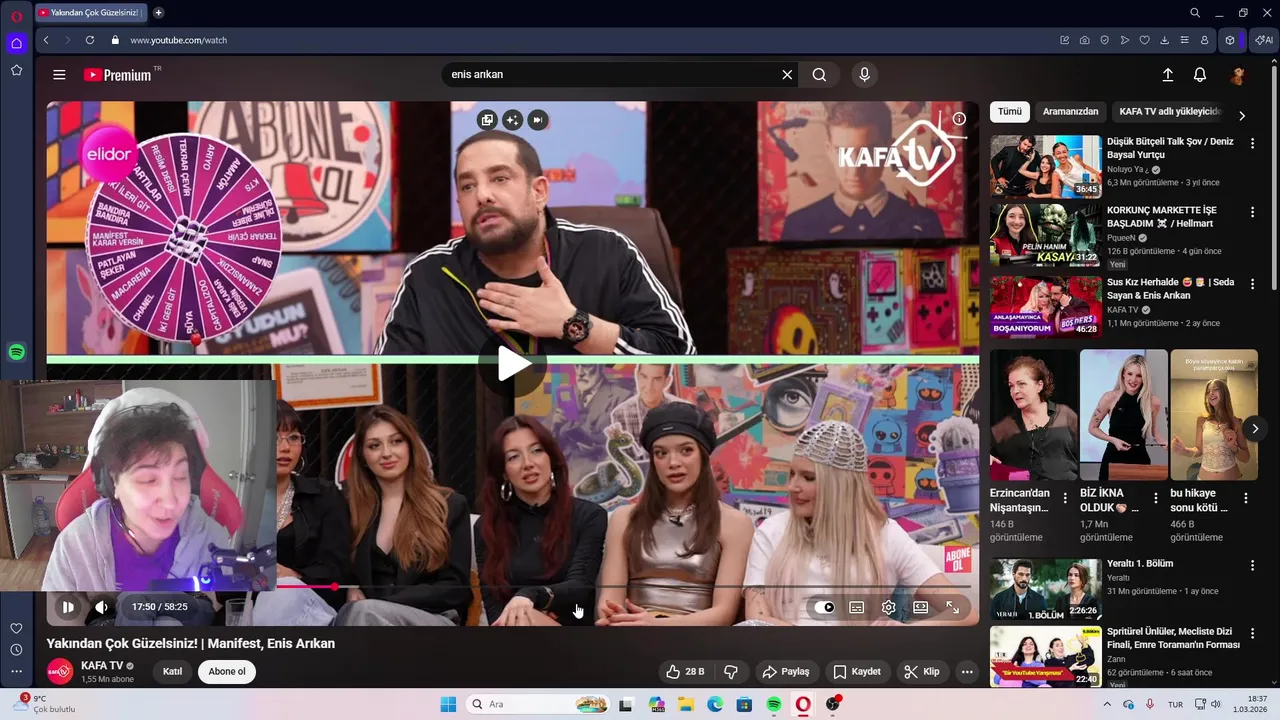Select the Tümü filter chip

pyautogui.click(x=1010, y=112)
